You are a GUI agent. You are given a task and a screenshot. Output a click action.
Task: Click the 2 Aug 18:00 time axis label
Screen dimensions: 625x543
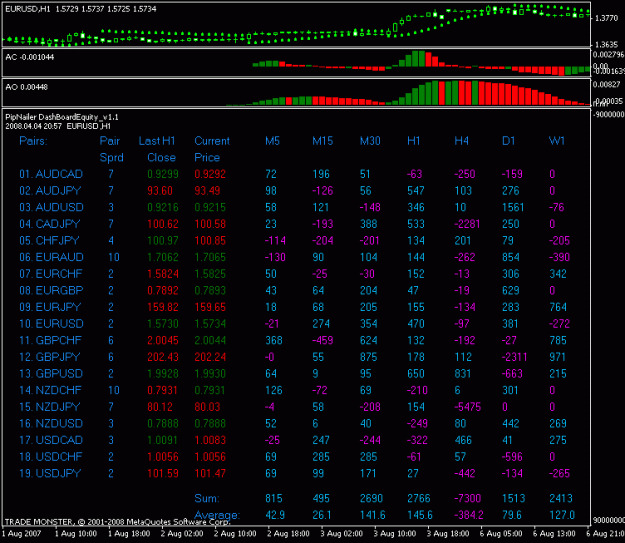pyautogui.click(x=288, y=533)
